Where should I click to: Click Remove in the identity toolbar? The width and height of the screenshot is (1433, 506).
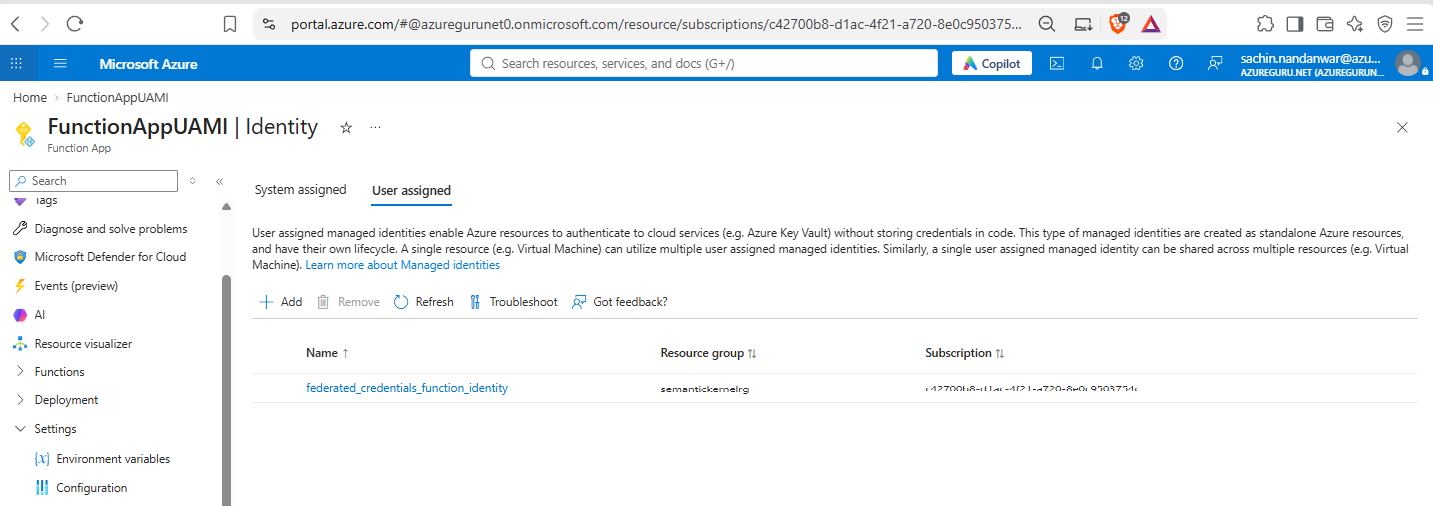tap(348, 302)
